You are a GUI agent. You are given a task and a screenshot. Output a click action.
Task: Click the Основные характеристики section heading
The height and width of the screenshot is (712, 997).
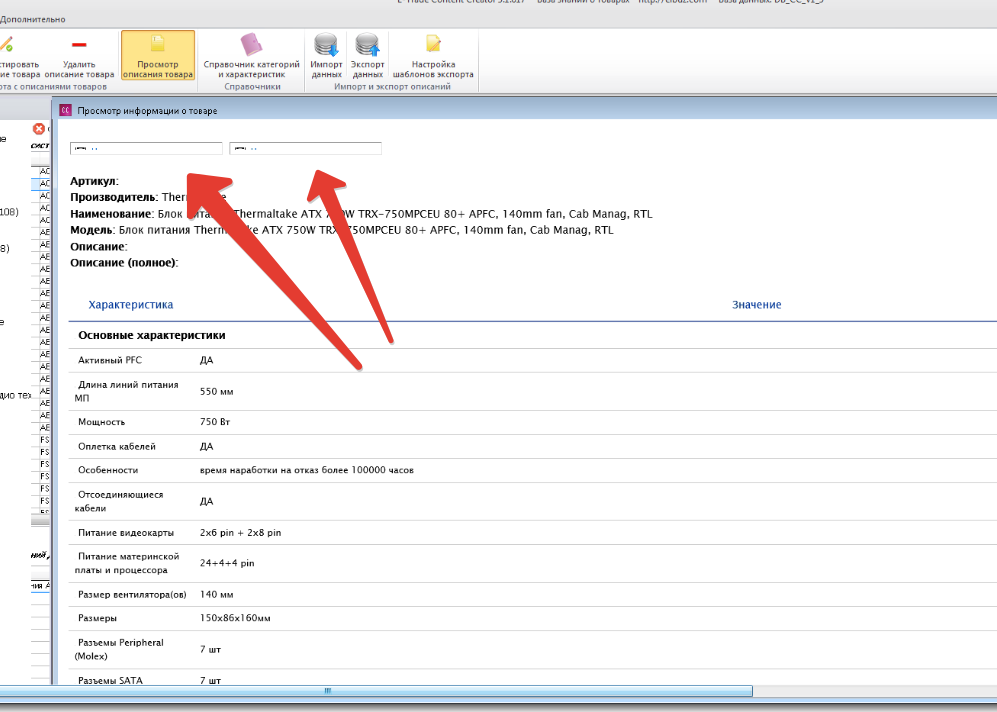pos(151,335)
